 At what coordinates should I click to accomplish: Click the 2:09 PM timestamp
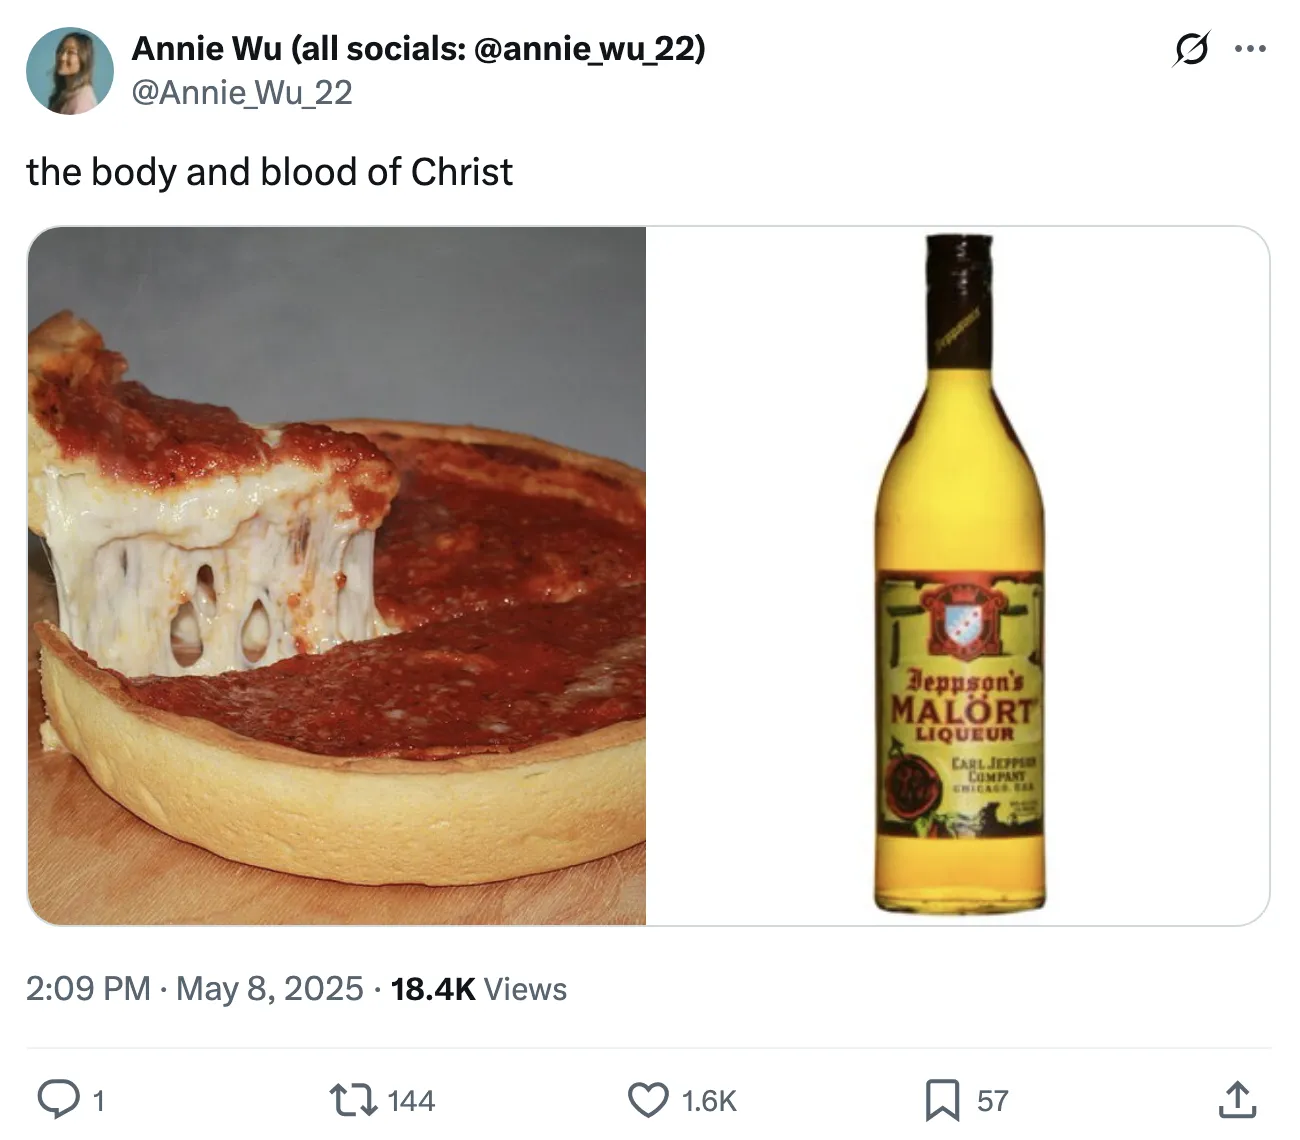(x=88, y=989)
